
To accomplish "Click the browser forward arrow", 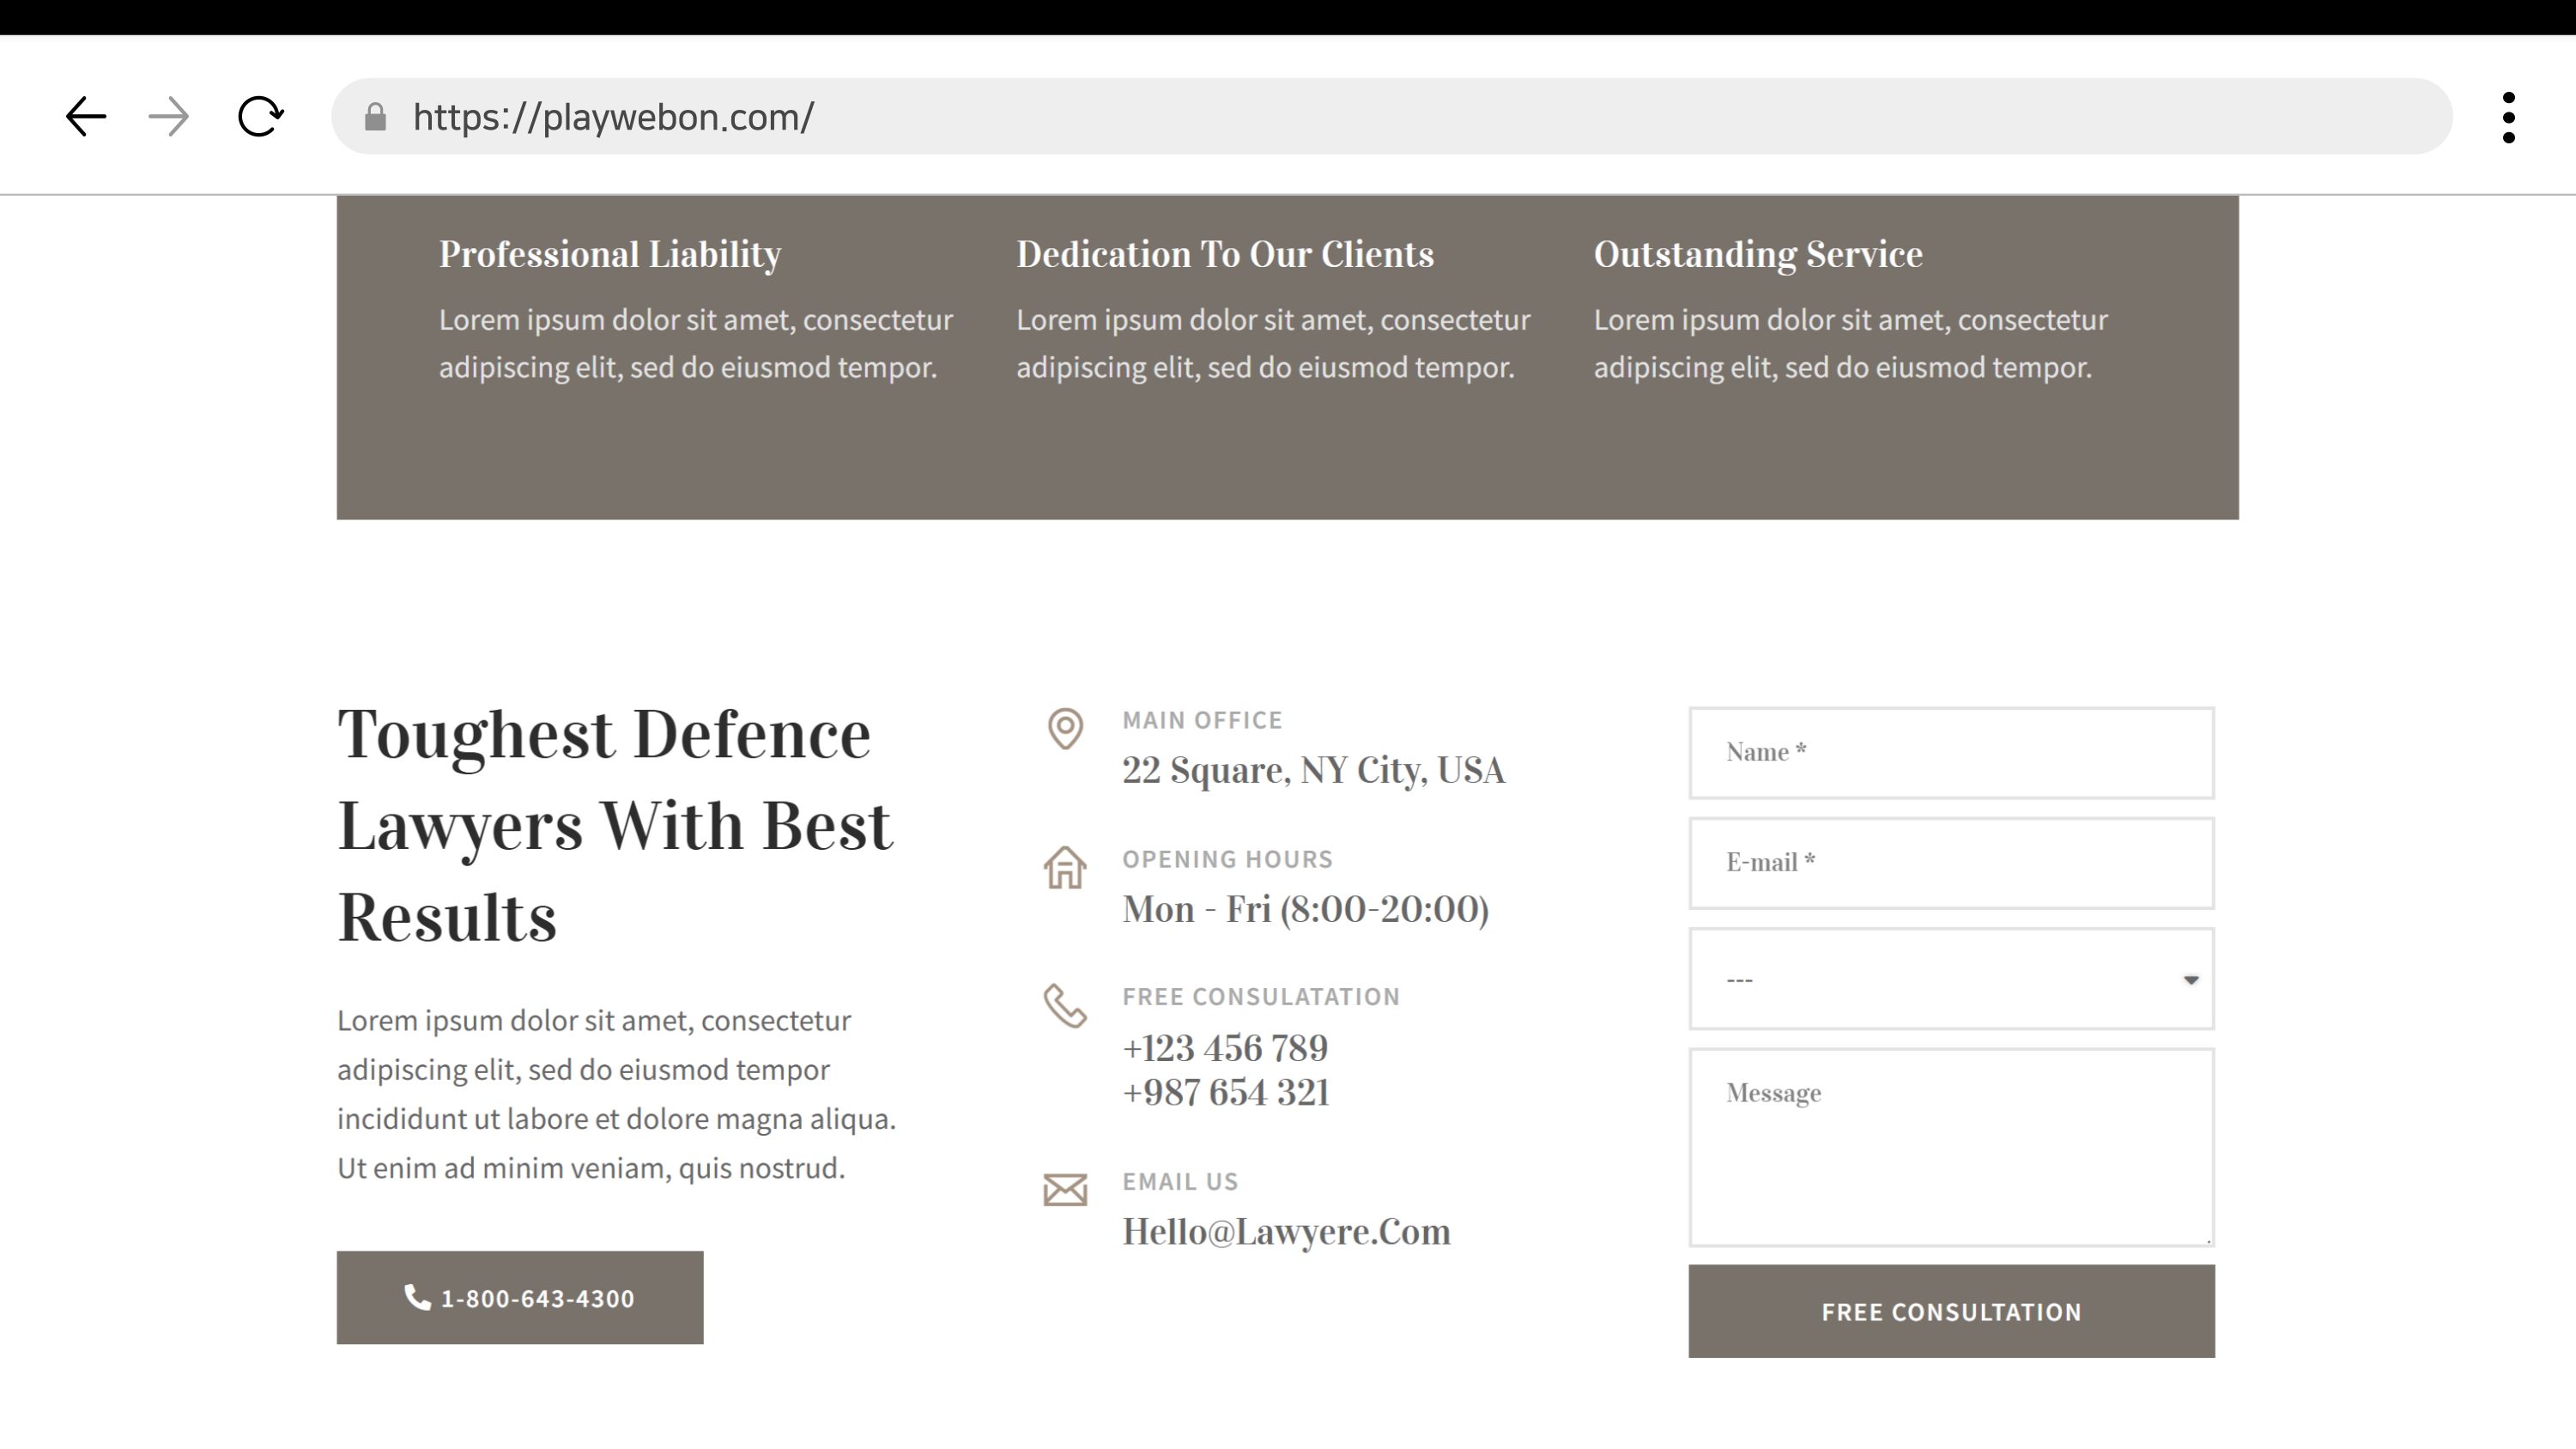I will pos(169,117).
